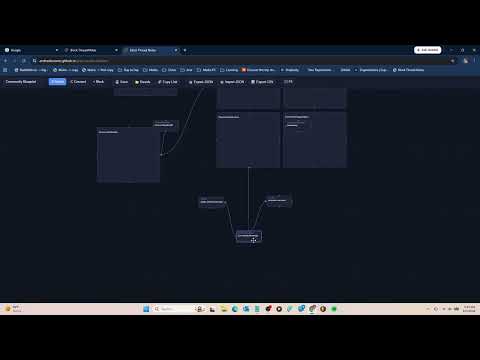Viewport: 480px width, 360px height.
Task: Reload the page with the refresh icon
Action: coord(24,61)
